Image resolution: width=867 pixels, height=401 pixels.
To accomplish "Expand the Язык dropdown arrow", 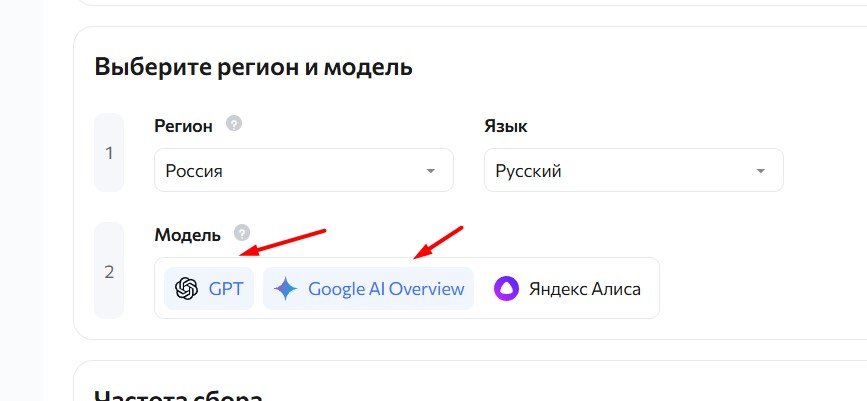I will [x=761, y=171].
